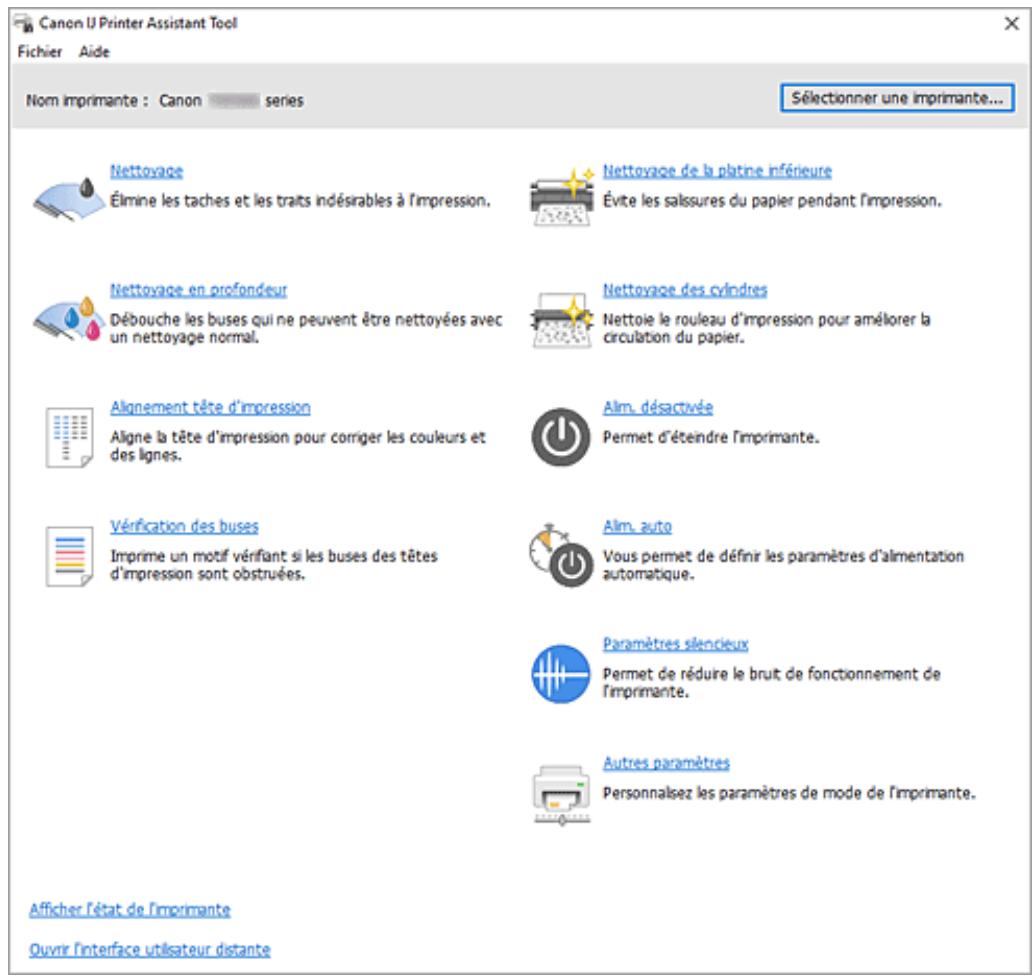Click the Nettoyage ink drop icon
This screenshot has width=1035, height=978.
[x=69, y=197]
